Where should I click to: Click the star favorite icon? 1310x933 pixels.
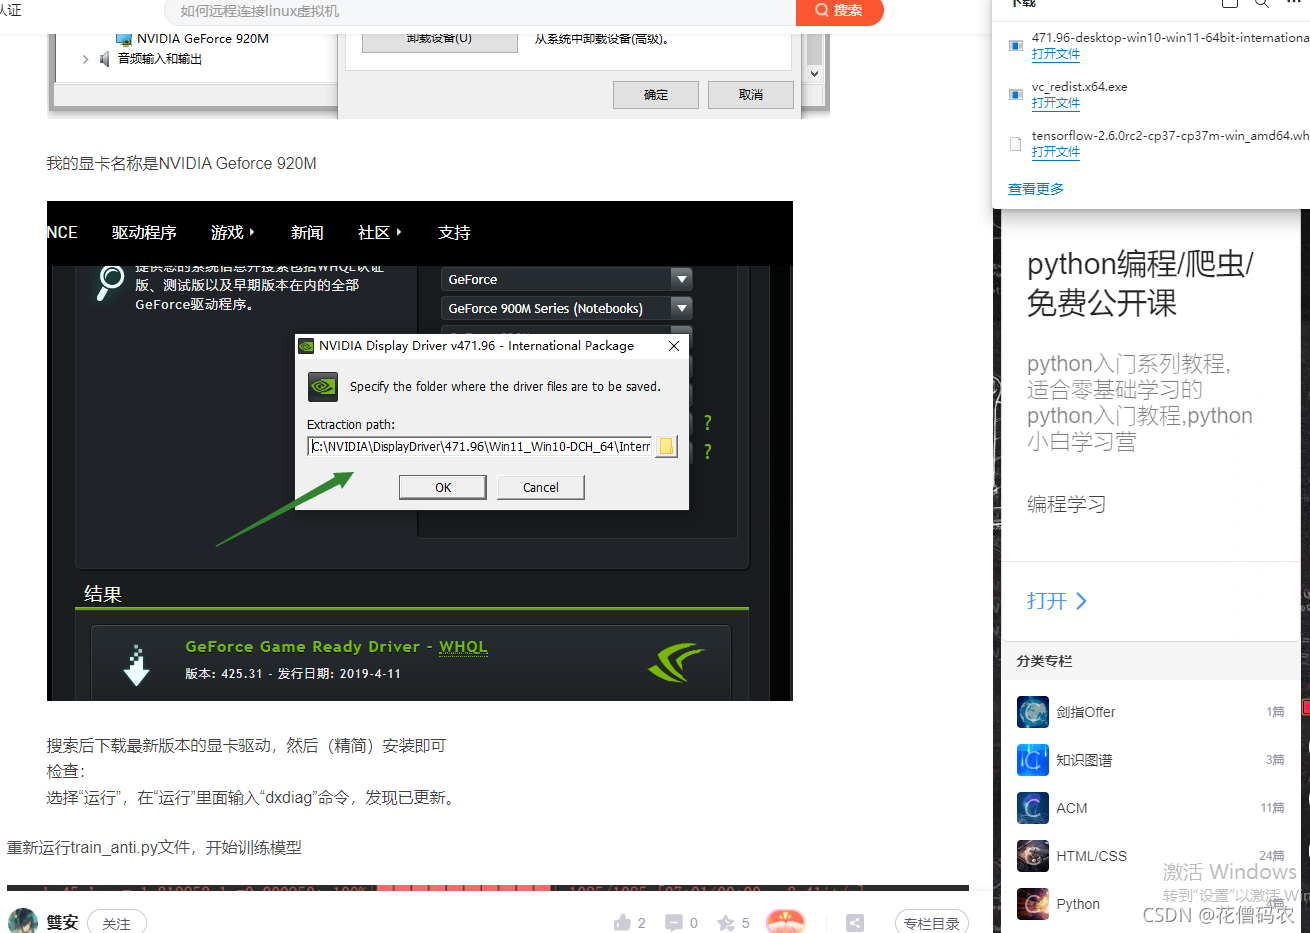click(x=726, y=922)
